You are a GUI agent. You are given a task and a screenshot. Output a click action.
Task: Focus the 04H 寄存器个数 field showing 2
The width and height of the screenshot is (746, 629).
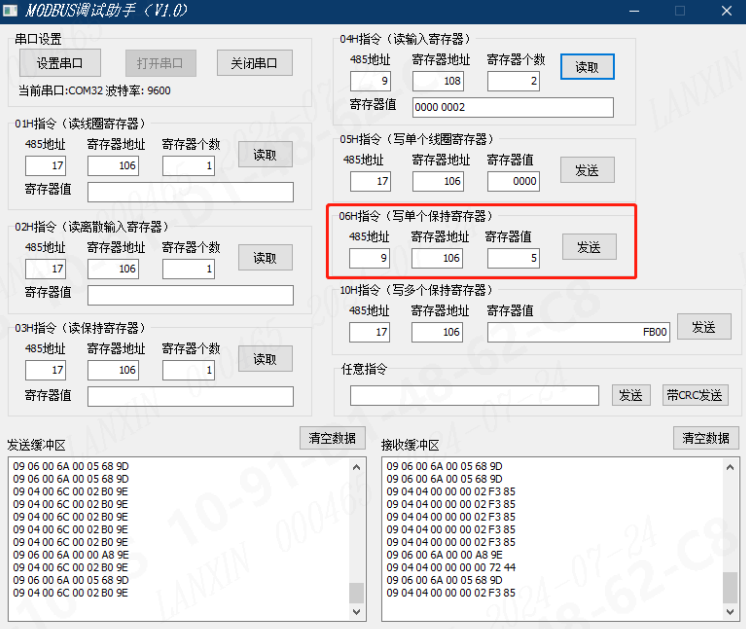[x=513, y=81]
